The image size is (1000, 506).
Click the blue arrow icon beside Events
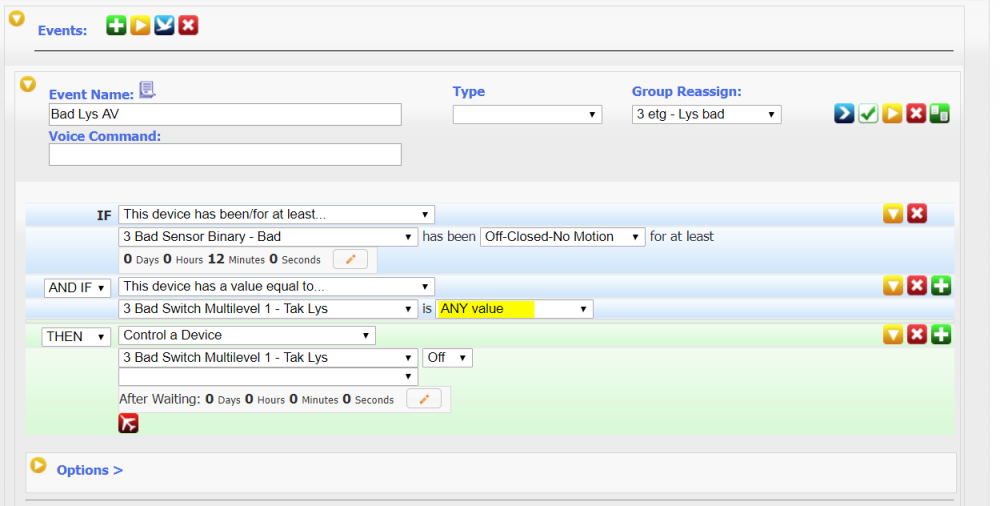[x=164, y=26]
